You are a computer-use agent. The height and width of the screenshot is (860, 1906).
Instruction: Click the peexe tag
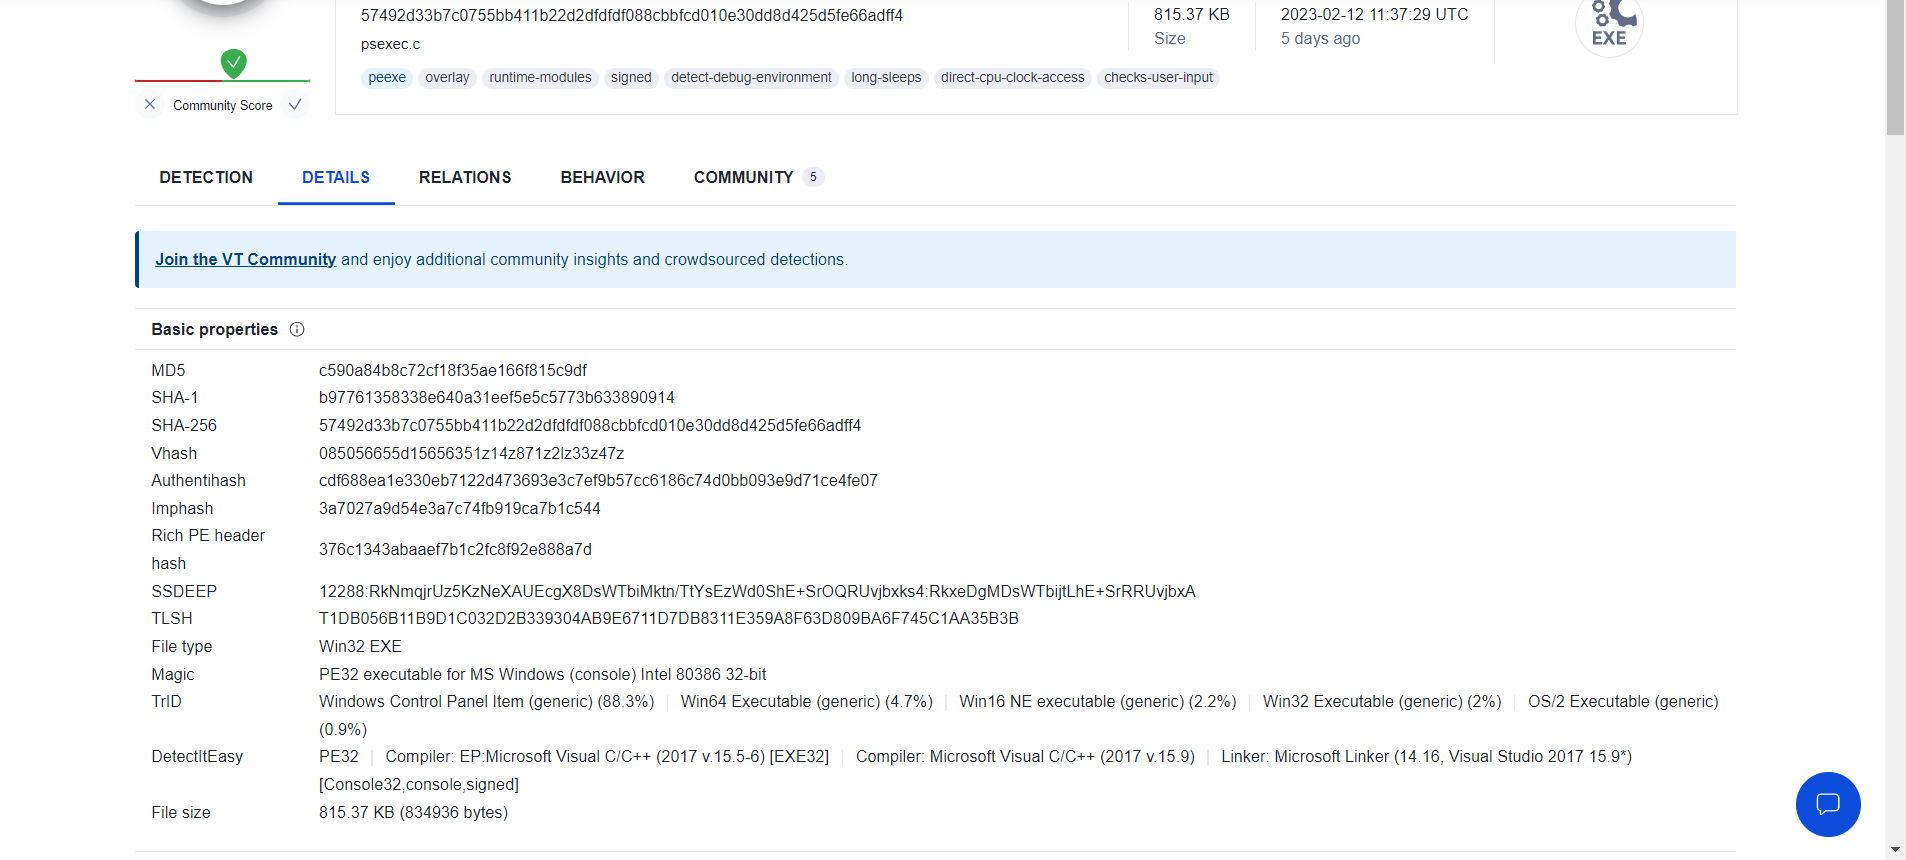pyautogui.click(x=387, y=78)
